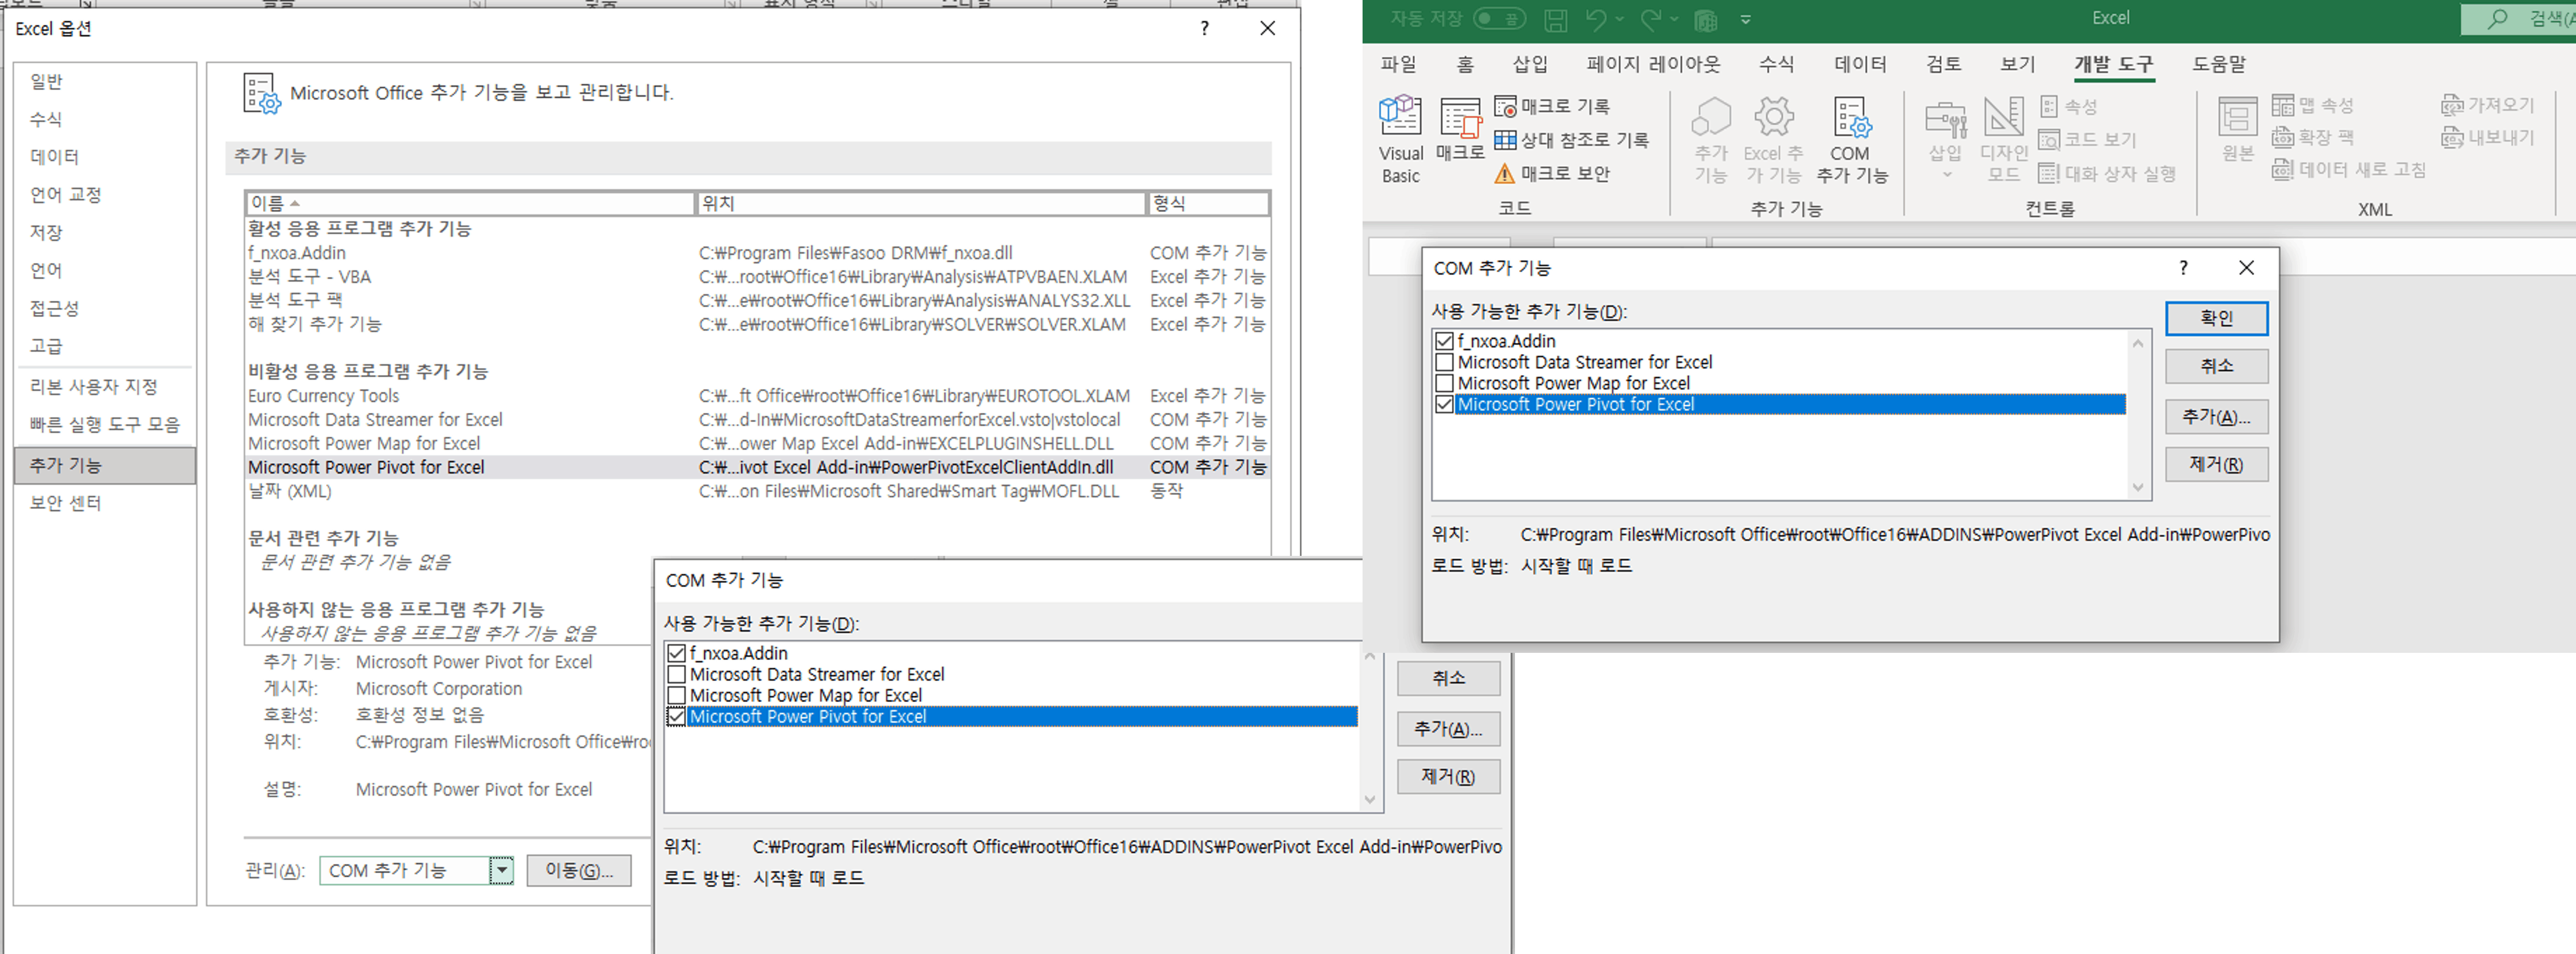Viewport: 2576px width, 954px height.
Task: Expand the 관리 COM 추가 기능 dropdown
Action: pyautogui.click(x=502, y=870)
